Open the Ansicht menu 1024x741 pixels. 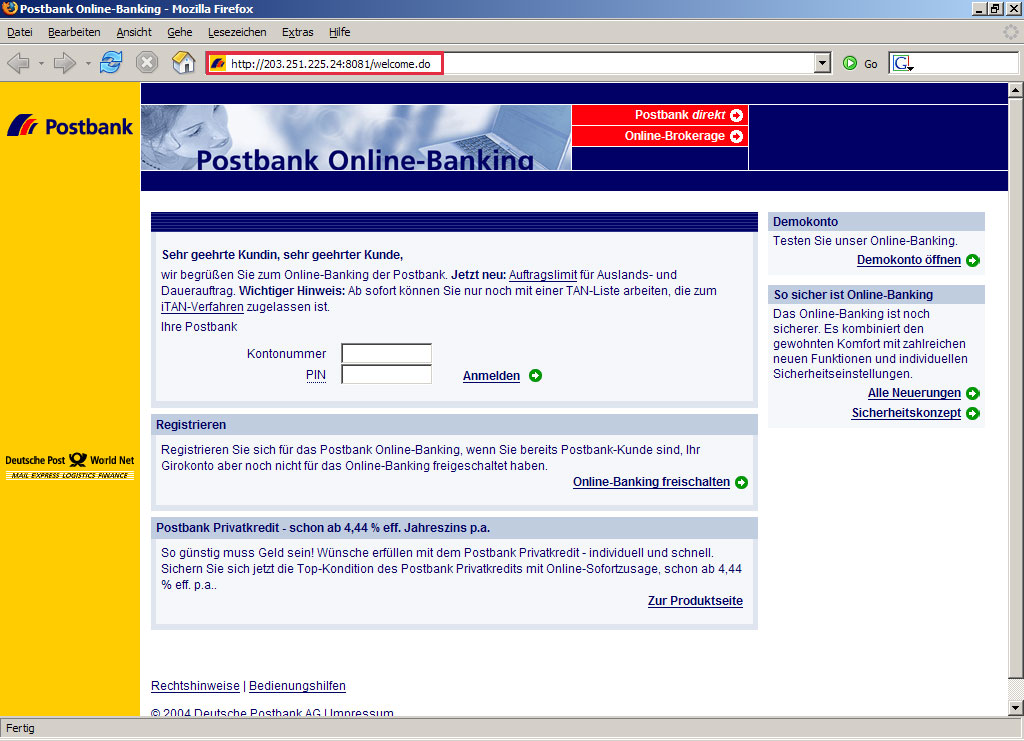click(x=134, y=32)
